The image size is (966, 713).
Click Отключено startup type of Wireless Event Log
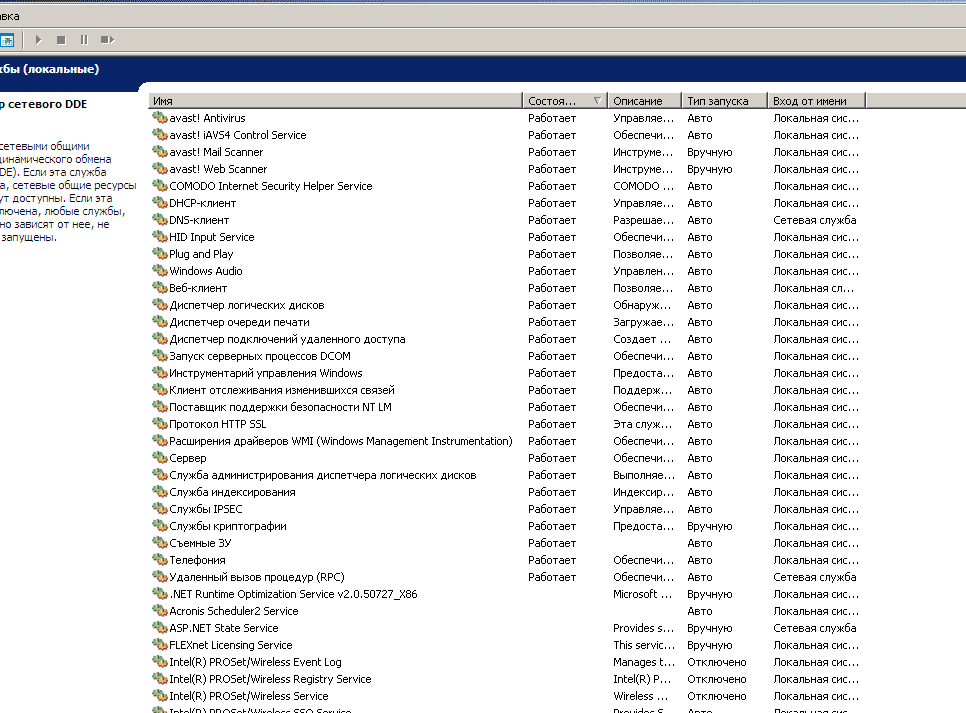pyautogui.click(x=716, y=662)
